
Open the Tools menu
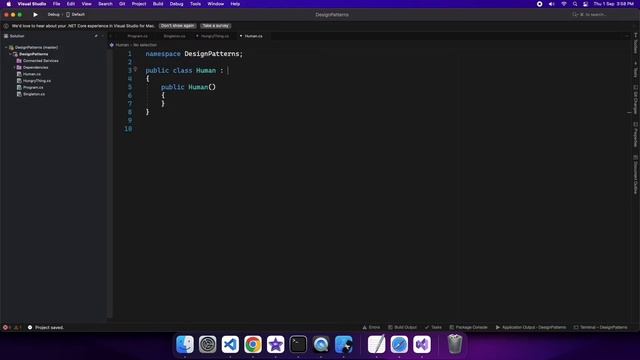click(x=196, y=4)
